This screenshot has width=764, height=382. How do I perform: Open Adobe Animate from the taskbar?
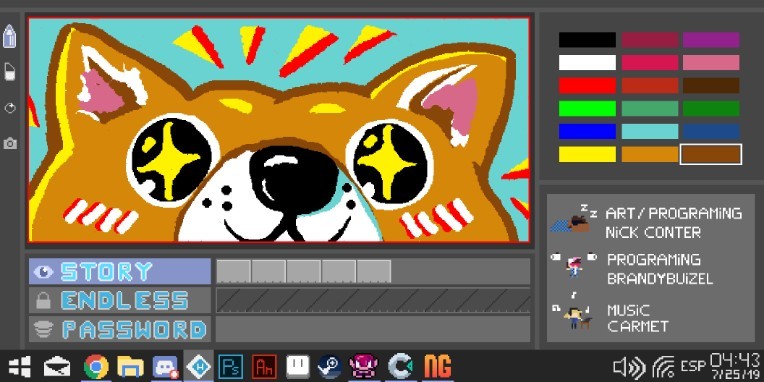pyautogui.click(x=264, y=367)
